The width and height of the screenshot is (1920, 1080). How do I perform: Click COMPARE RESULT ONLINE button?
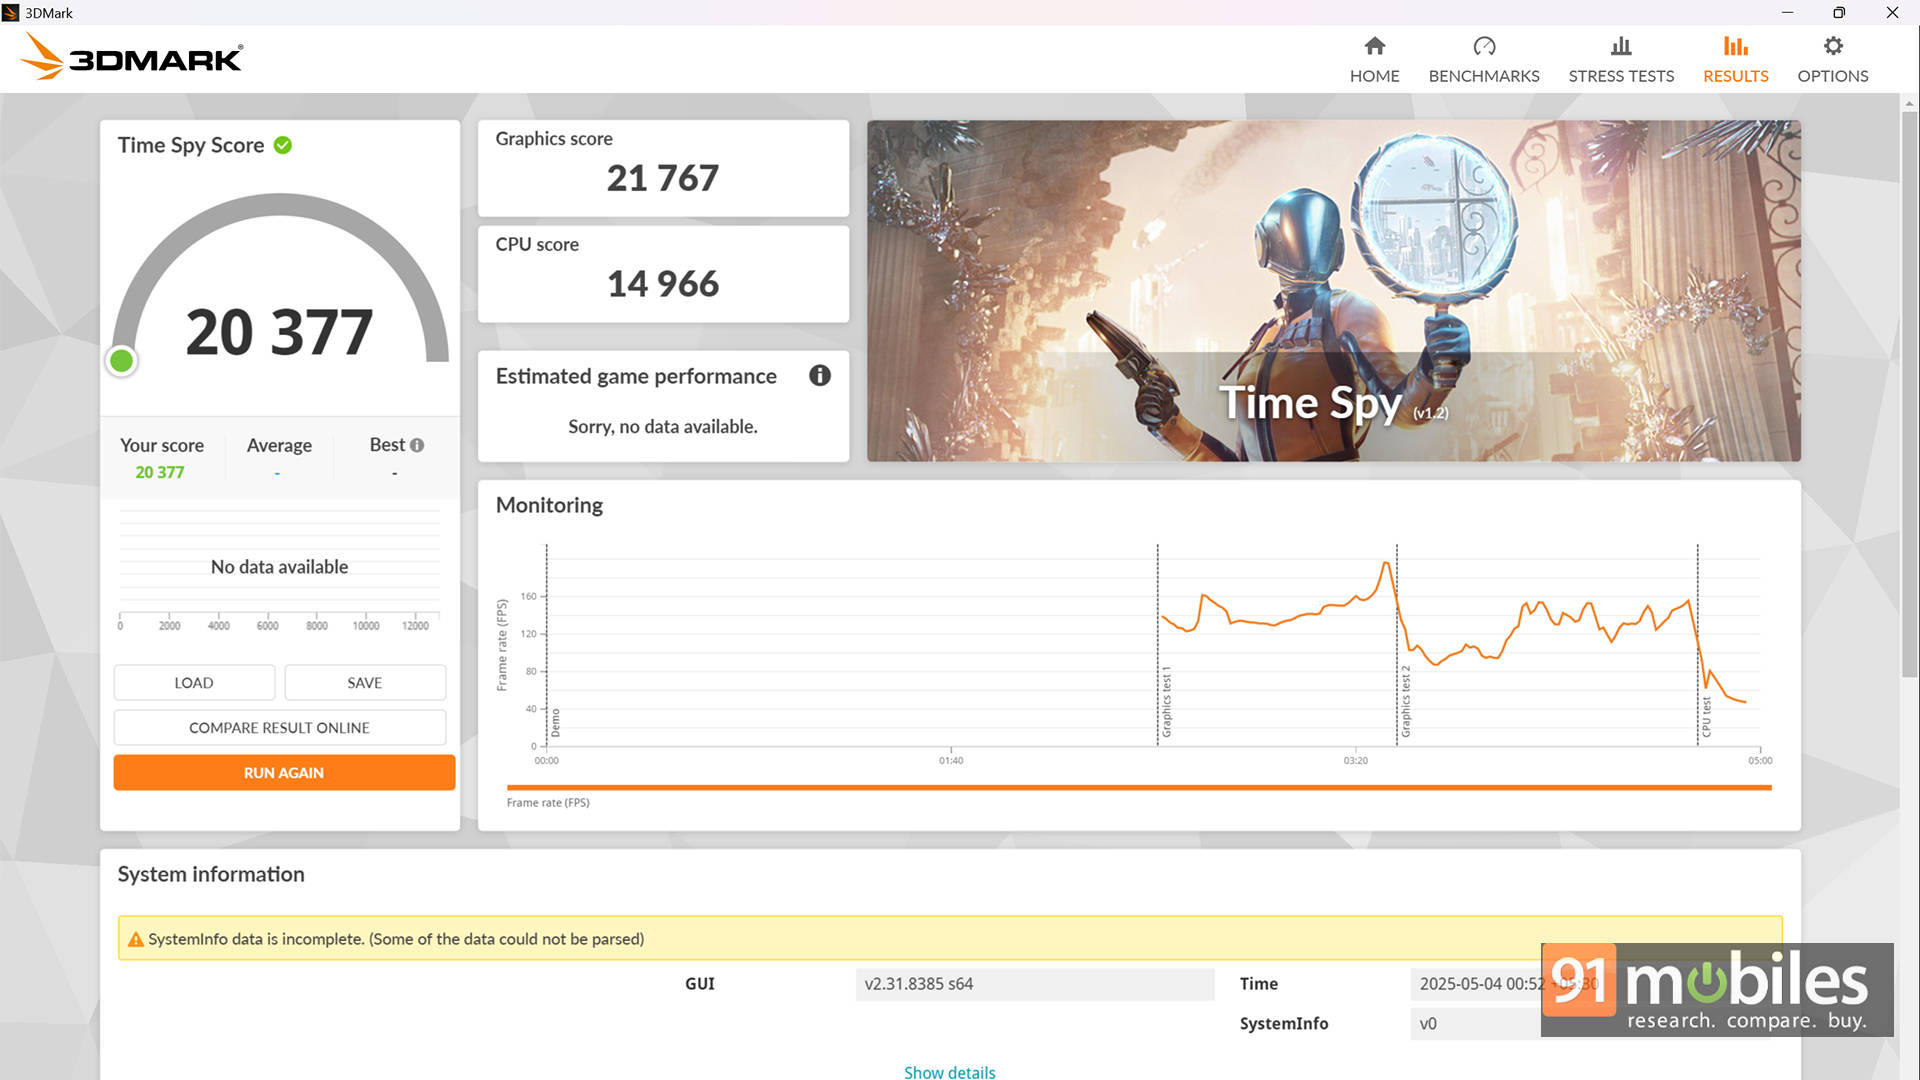pos(280,727)
